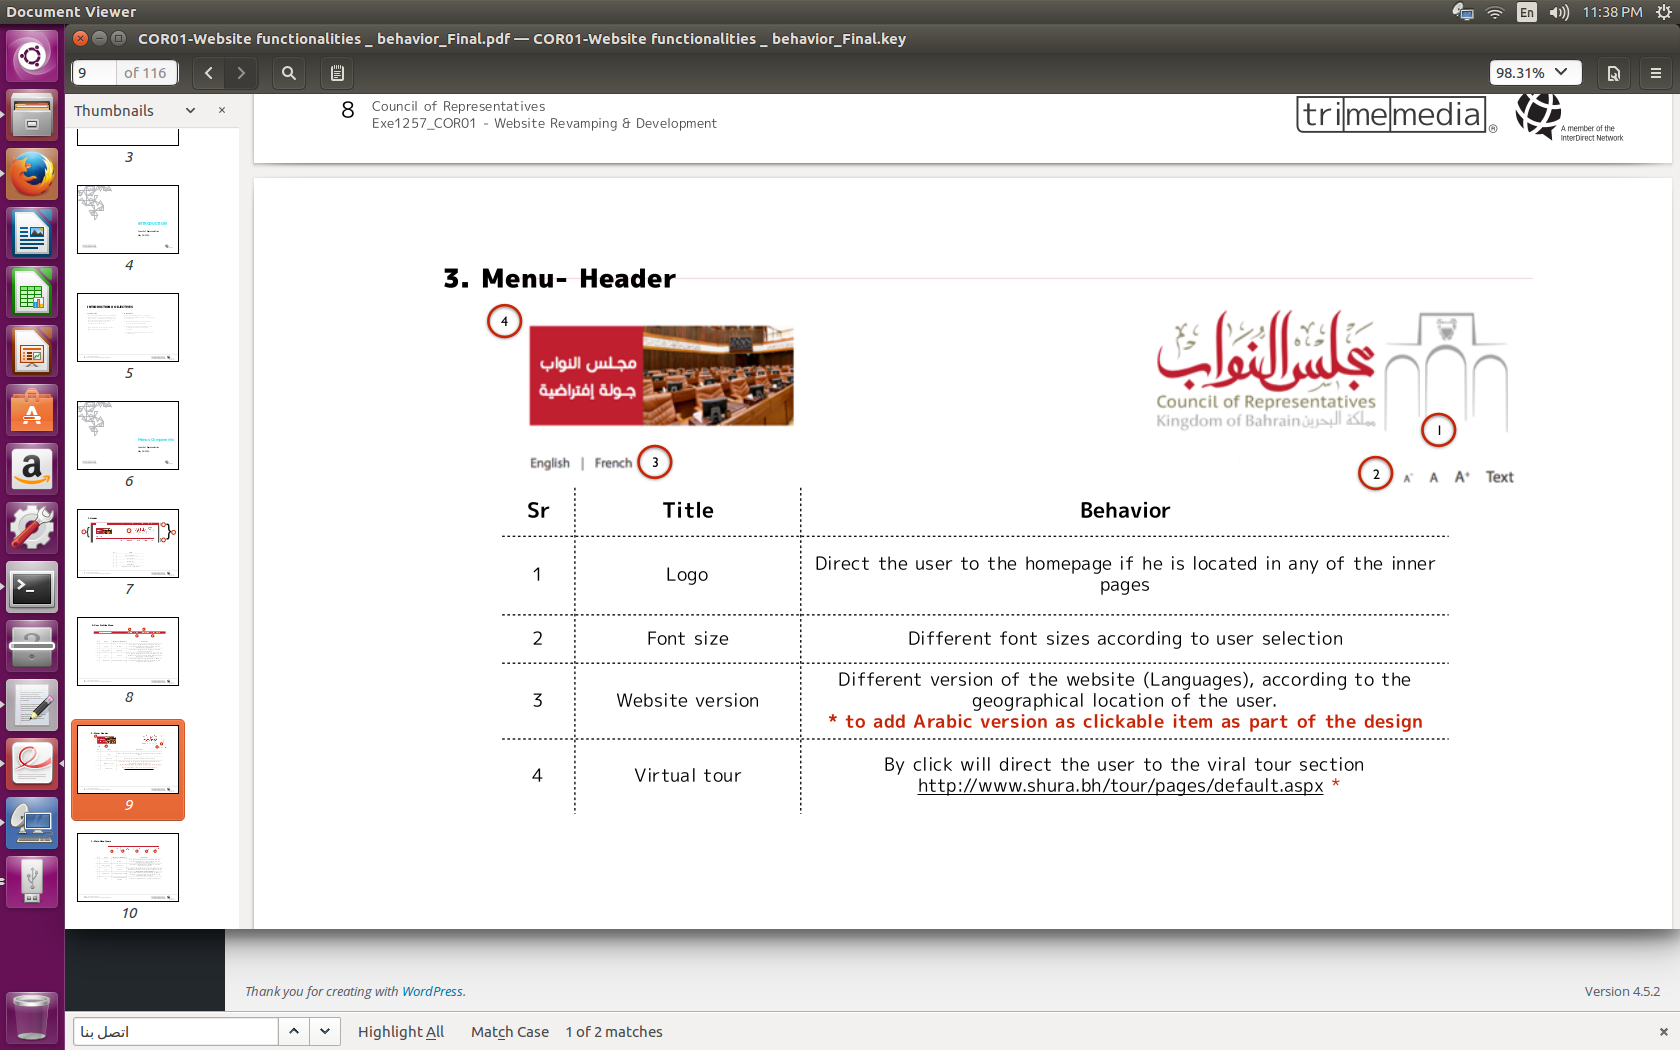Open the shura.bh tour link
The height and width of the screenshot is (1050, 1680).
(x=1120, y=786)
